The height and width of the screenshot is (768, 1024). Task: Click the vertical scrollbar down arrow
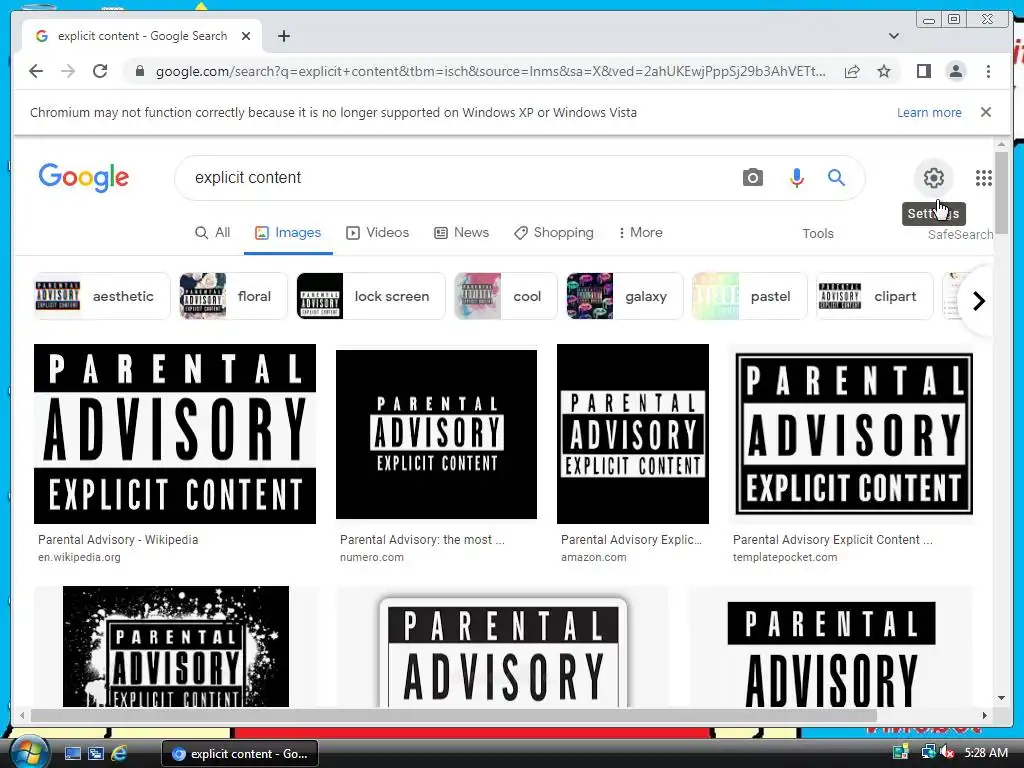(1001, 697)
